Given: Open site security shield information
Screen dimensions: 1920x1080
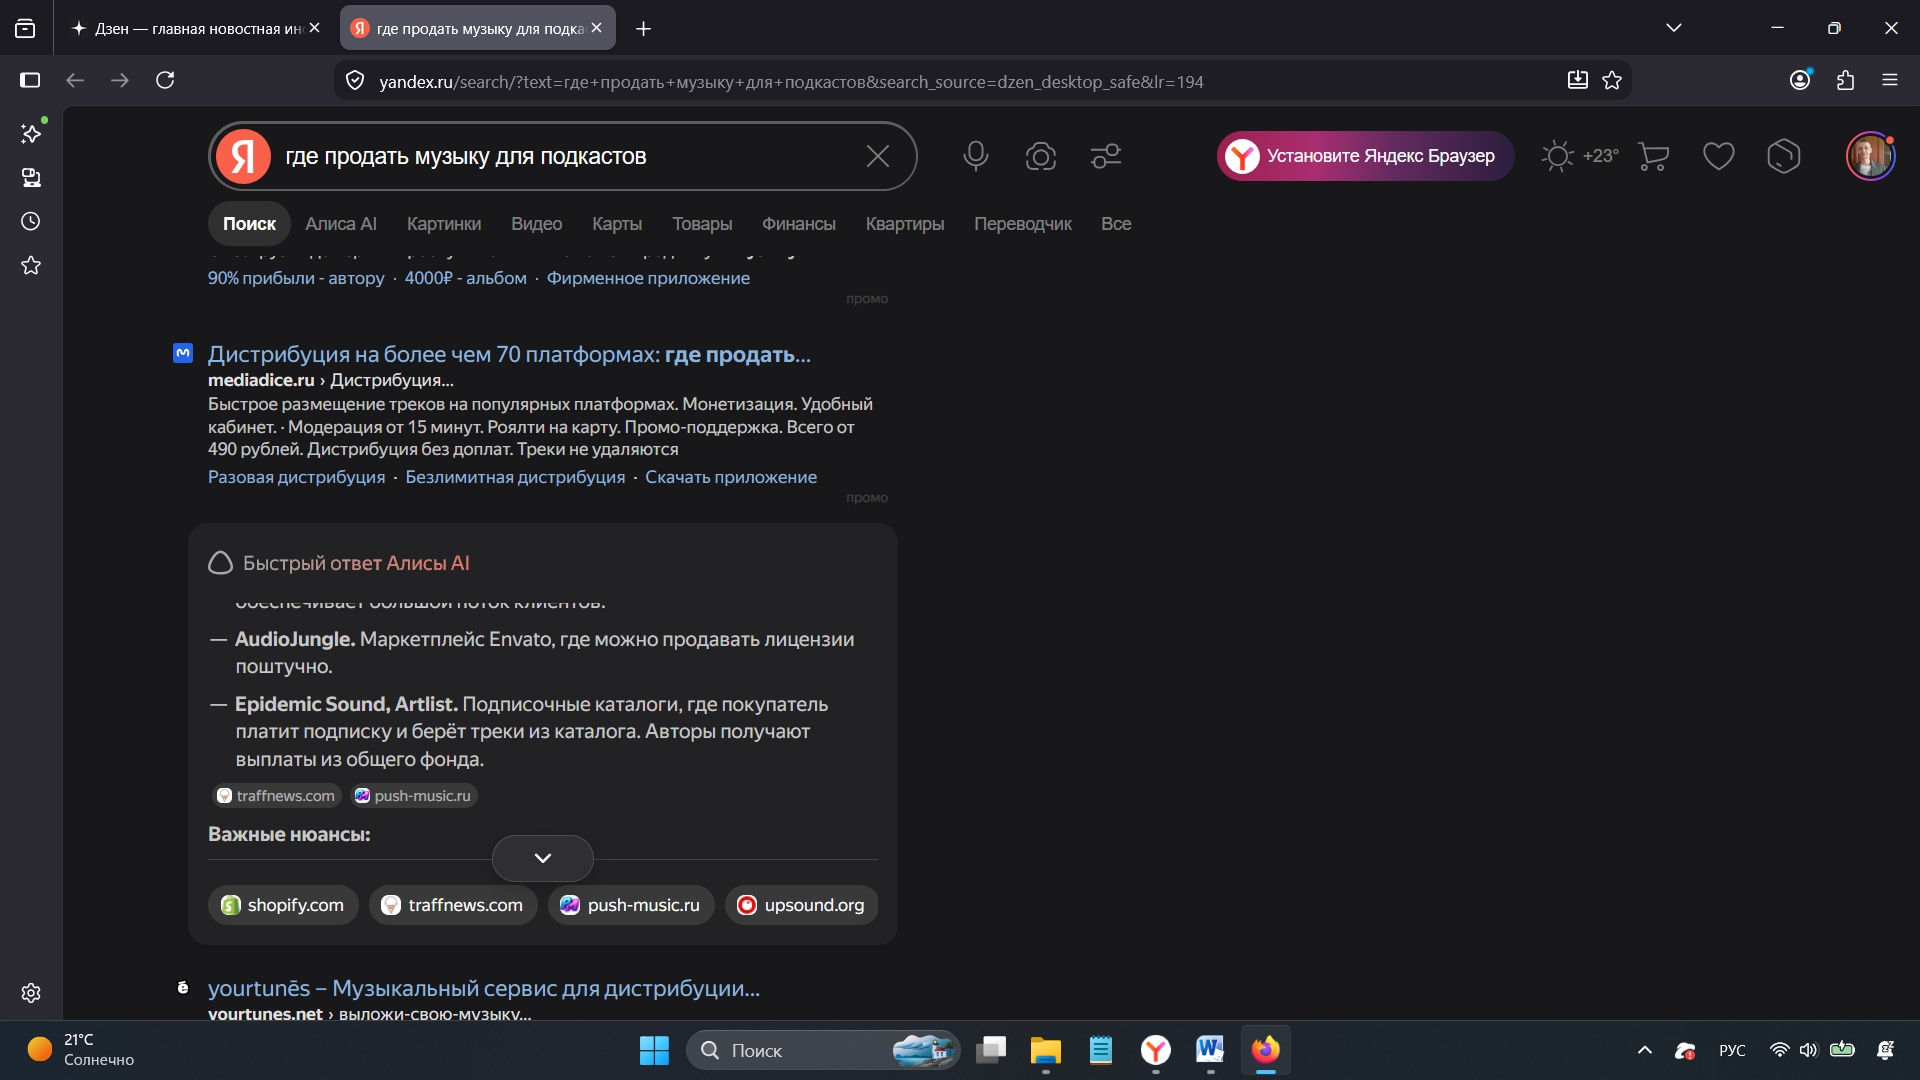Looking at the screenshot, I should (355, 81).
